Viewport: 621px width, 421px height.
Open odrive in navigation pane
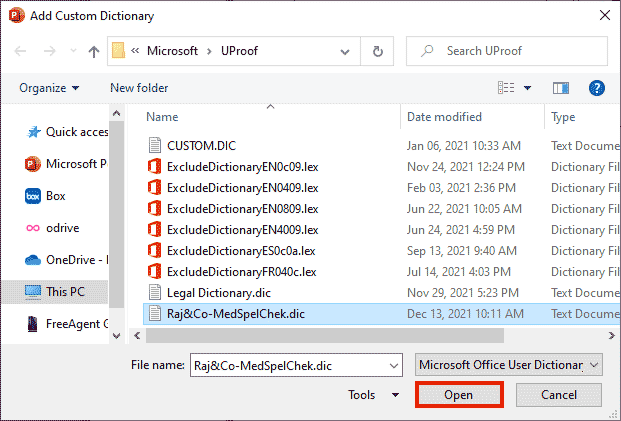coord(53,228)
